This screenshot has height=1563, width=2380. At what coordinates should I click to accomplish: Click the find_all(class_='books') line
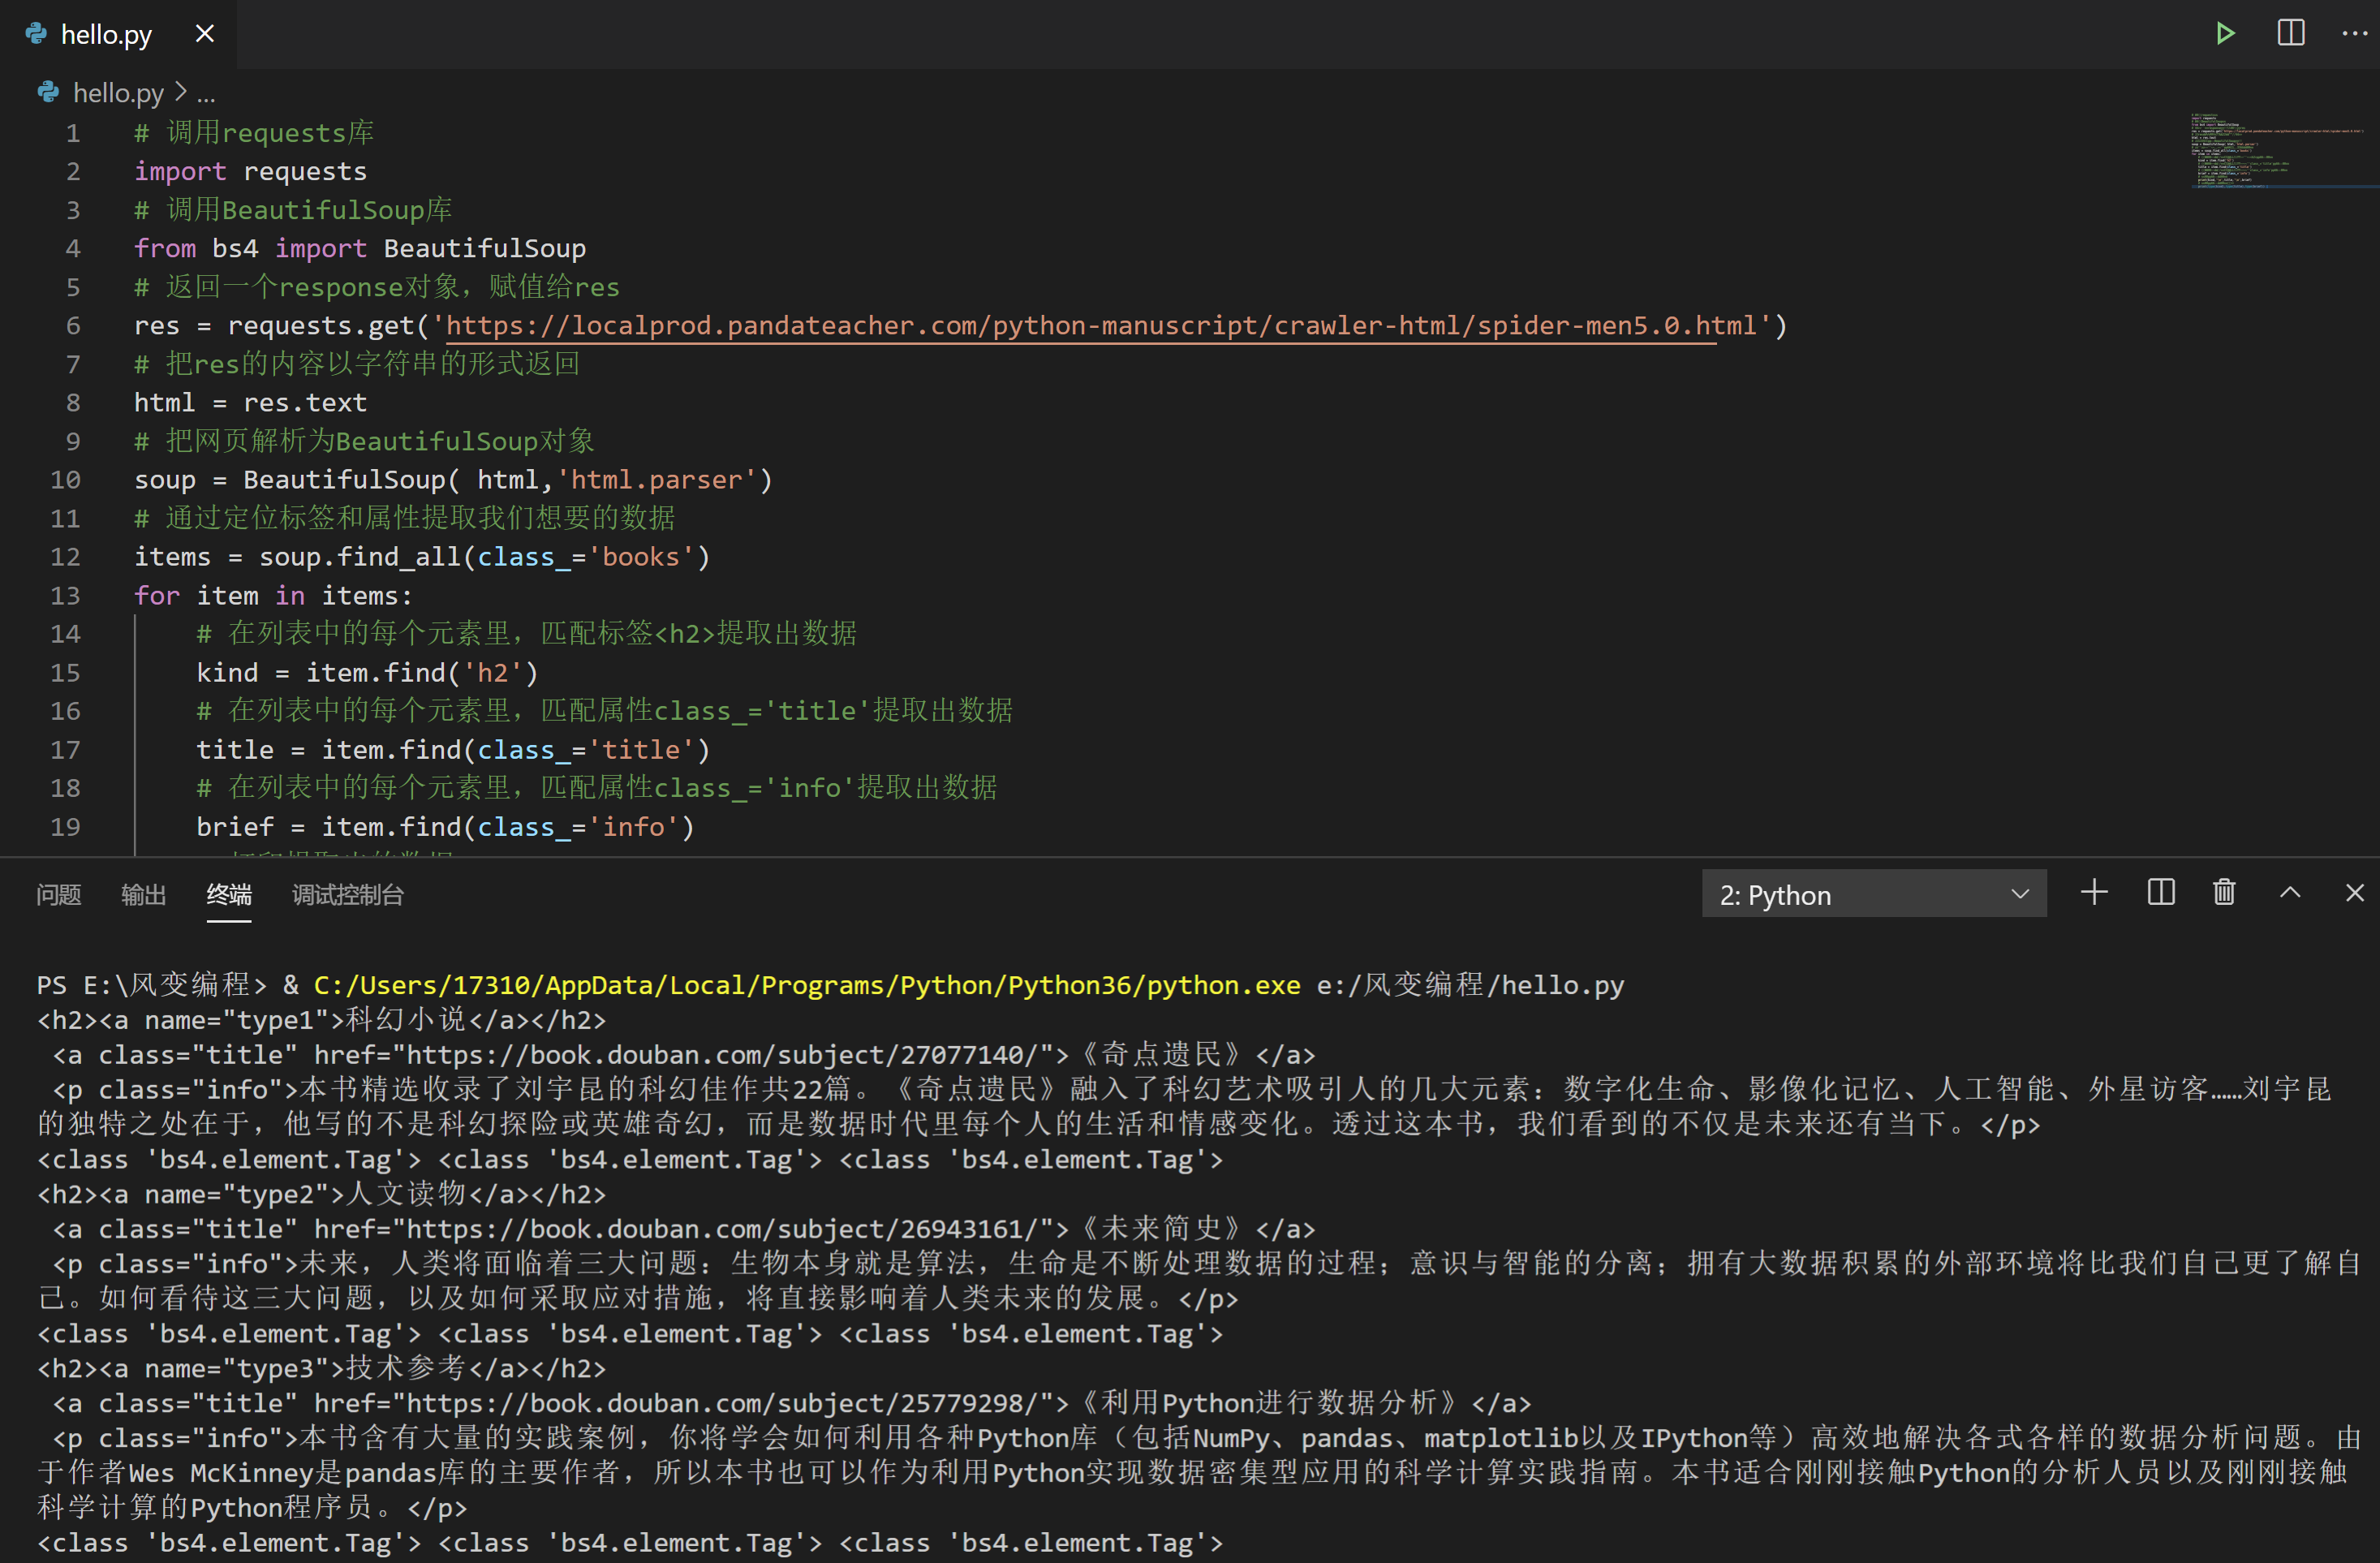tap(422, 557)
